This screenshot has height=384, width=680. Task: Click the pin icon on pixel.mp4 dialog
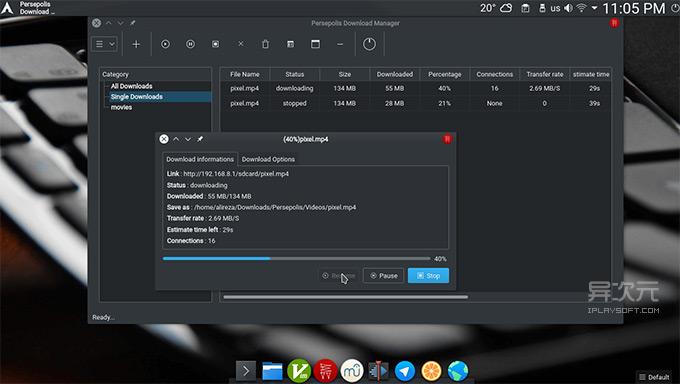click(x=200, y=139)
